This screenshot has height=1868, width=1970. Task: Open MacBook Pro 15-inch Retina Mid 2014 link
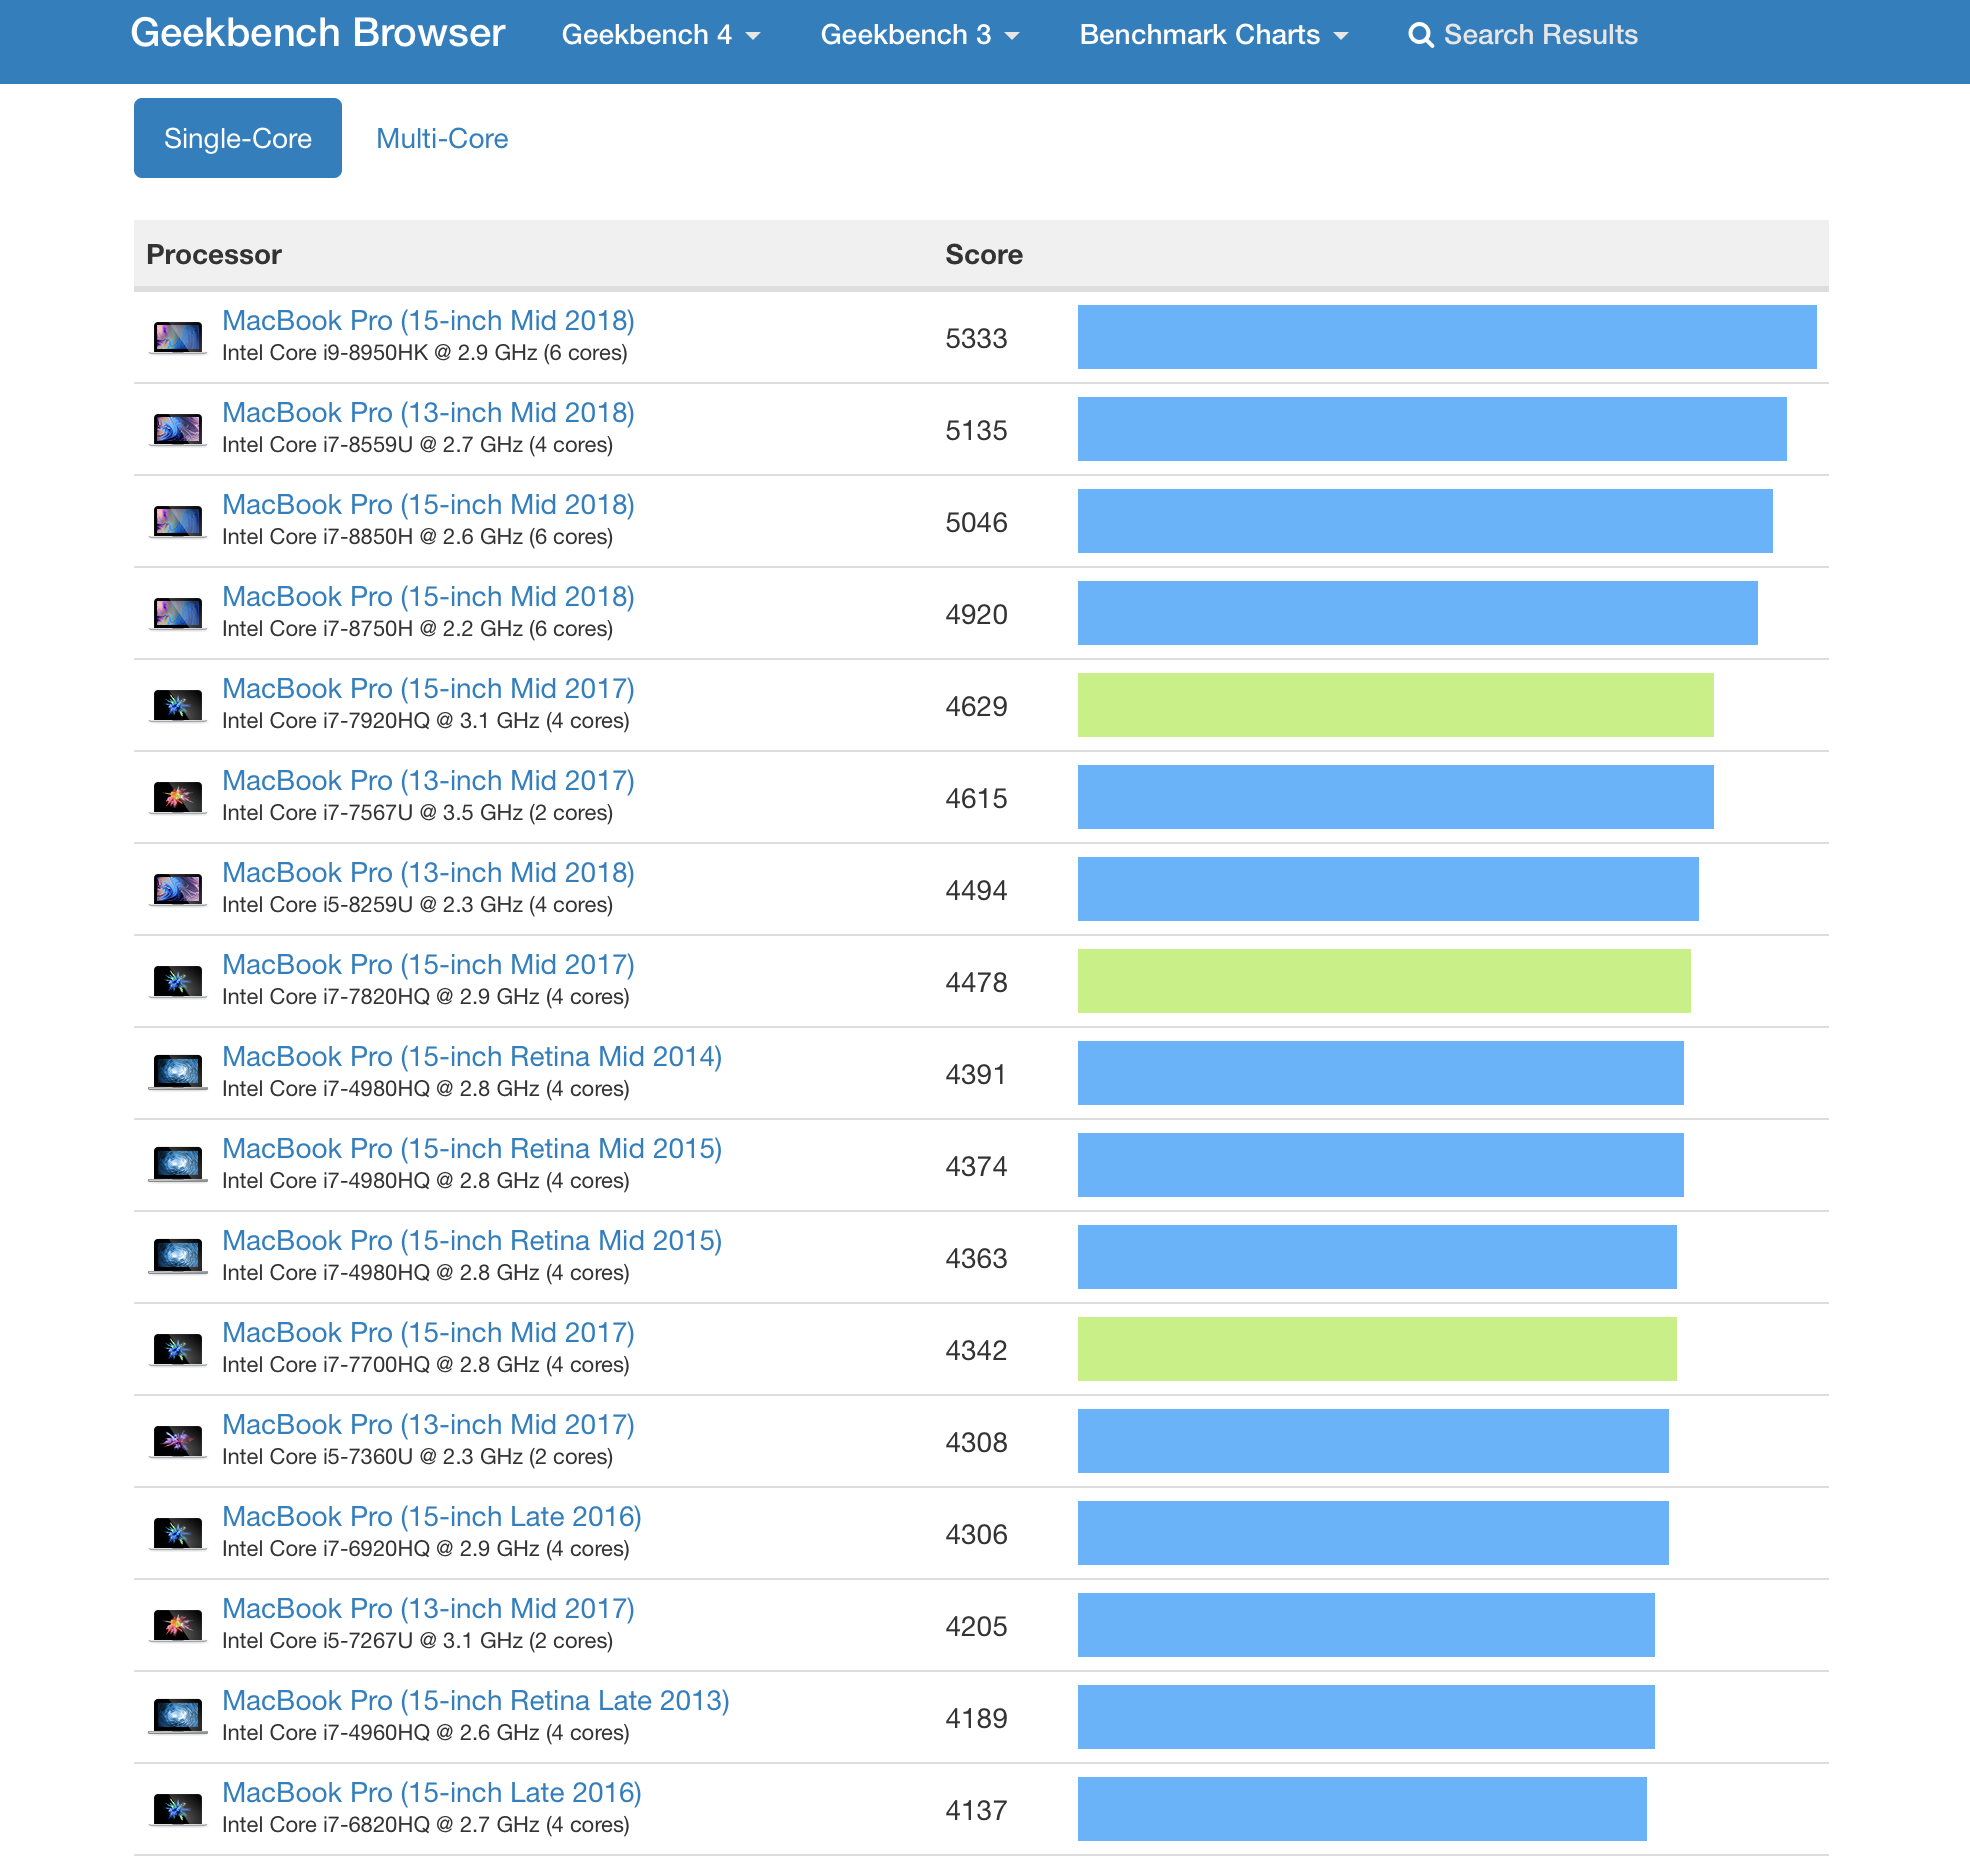(x=472, y=1056)
